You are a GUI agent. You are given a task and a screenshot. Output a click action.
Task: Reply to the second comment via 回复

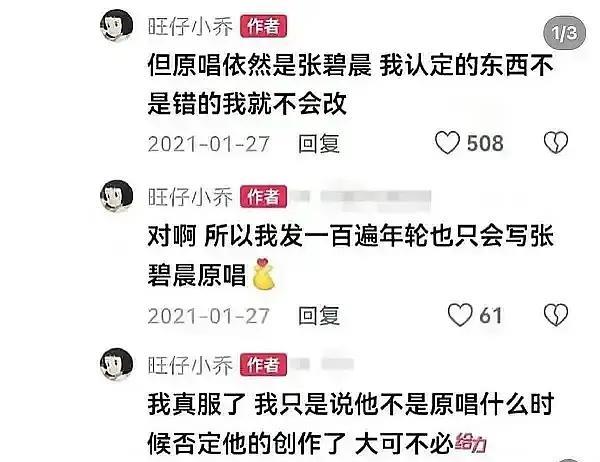tap(318, 316)
